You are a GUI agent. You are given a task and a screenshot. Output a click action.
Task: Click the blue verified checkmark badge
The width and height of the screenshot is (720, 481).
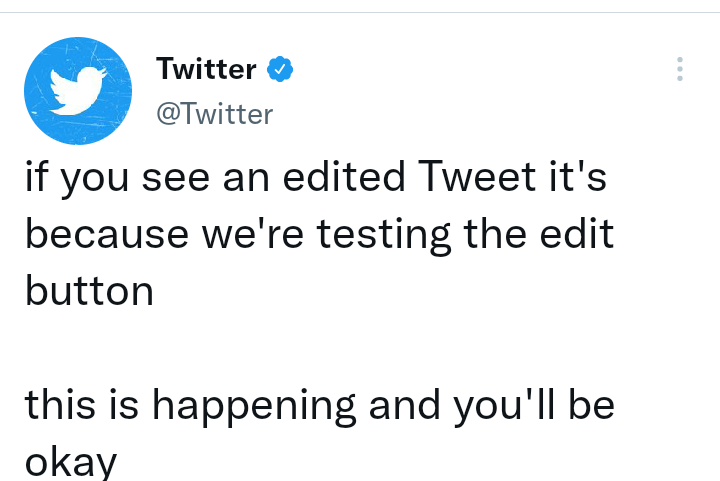coord(280,69)
